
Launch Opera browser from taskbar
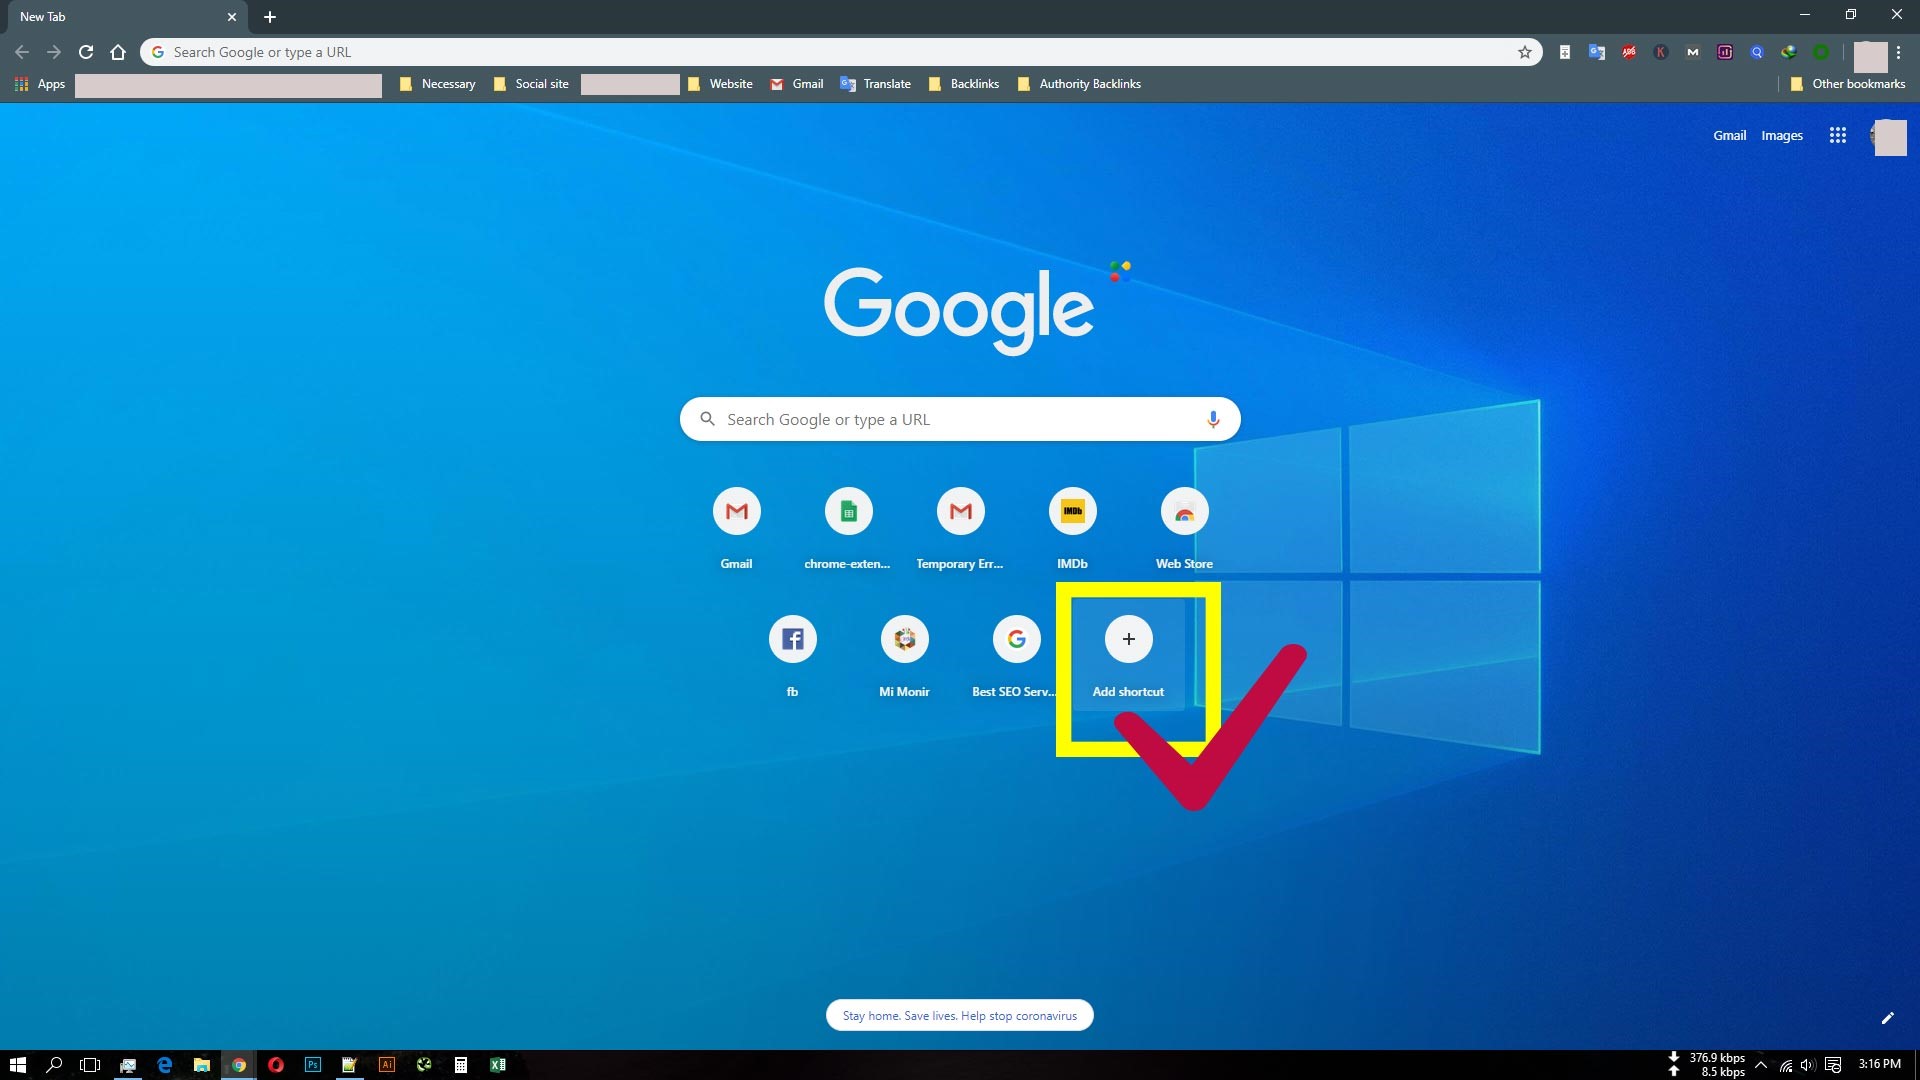click(x=276, y=1065)
